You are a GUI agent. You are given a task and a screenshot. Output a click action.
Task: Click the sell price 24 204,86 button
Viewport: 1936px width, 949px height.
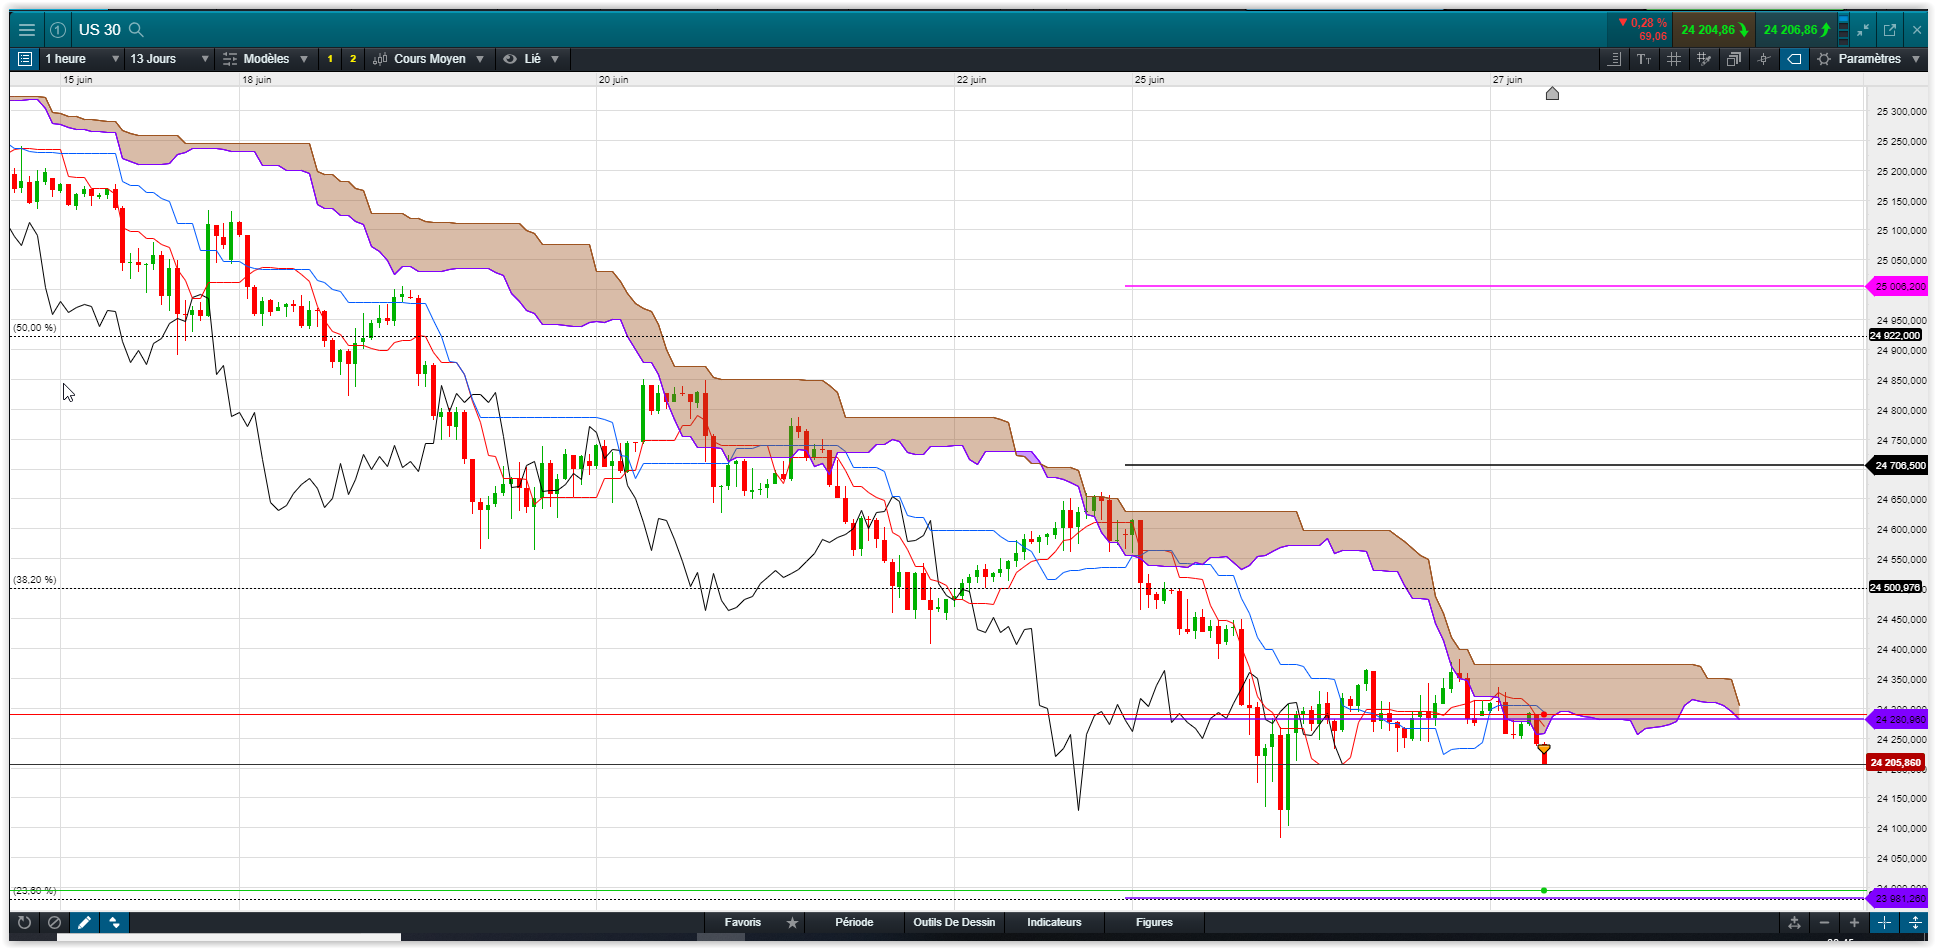[x=1714, y=30]
